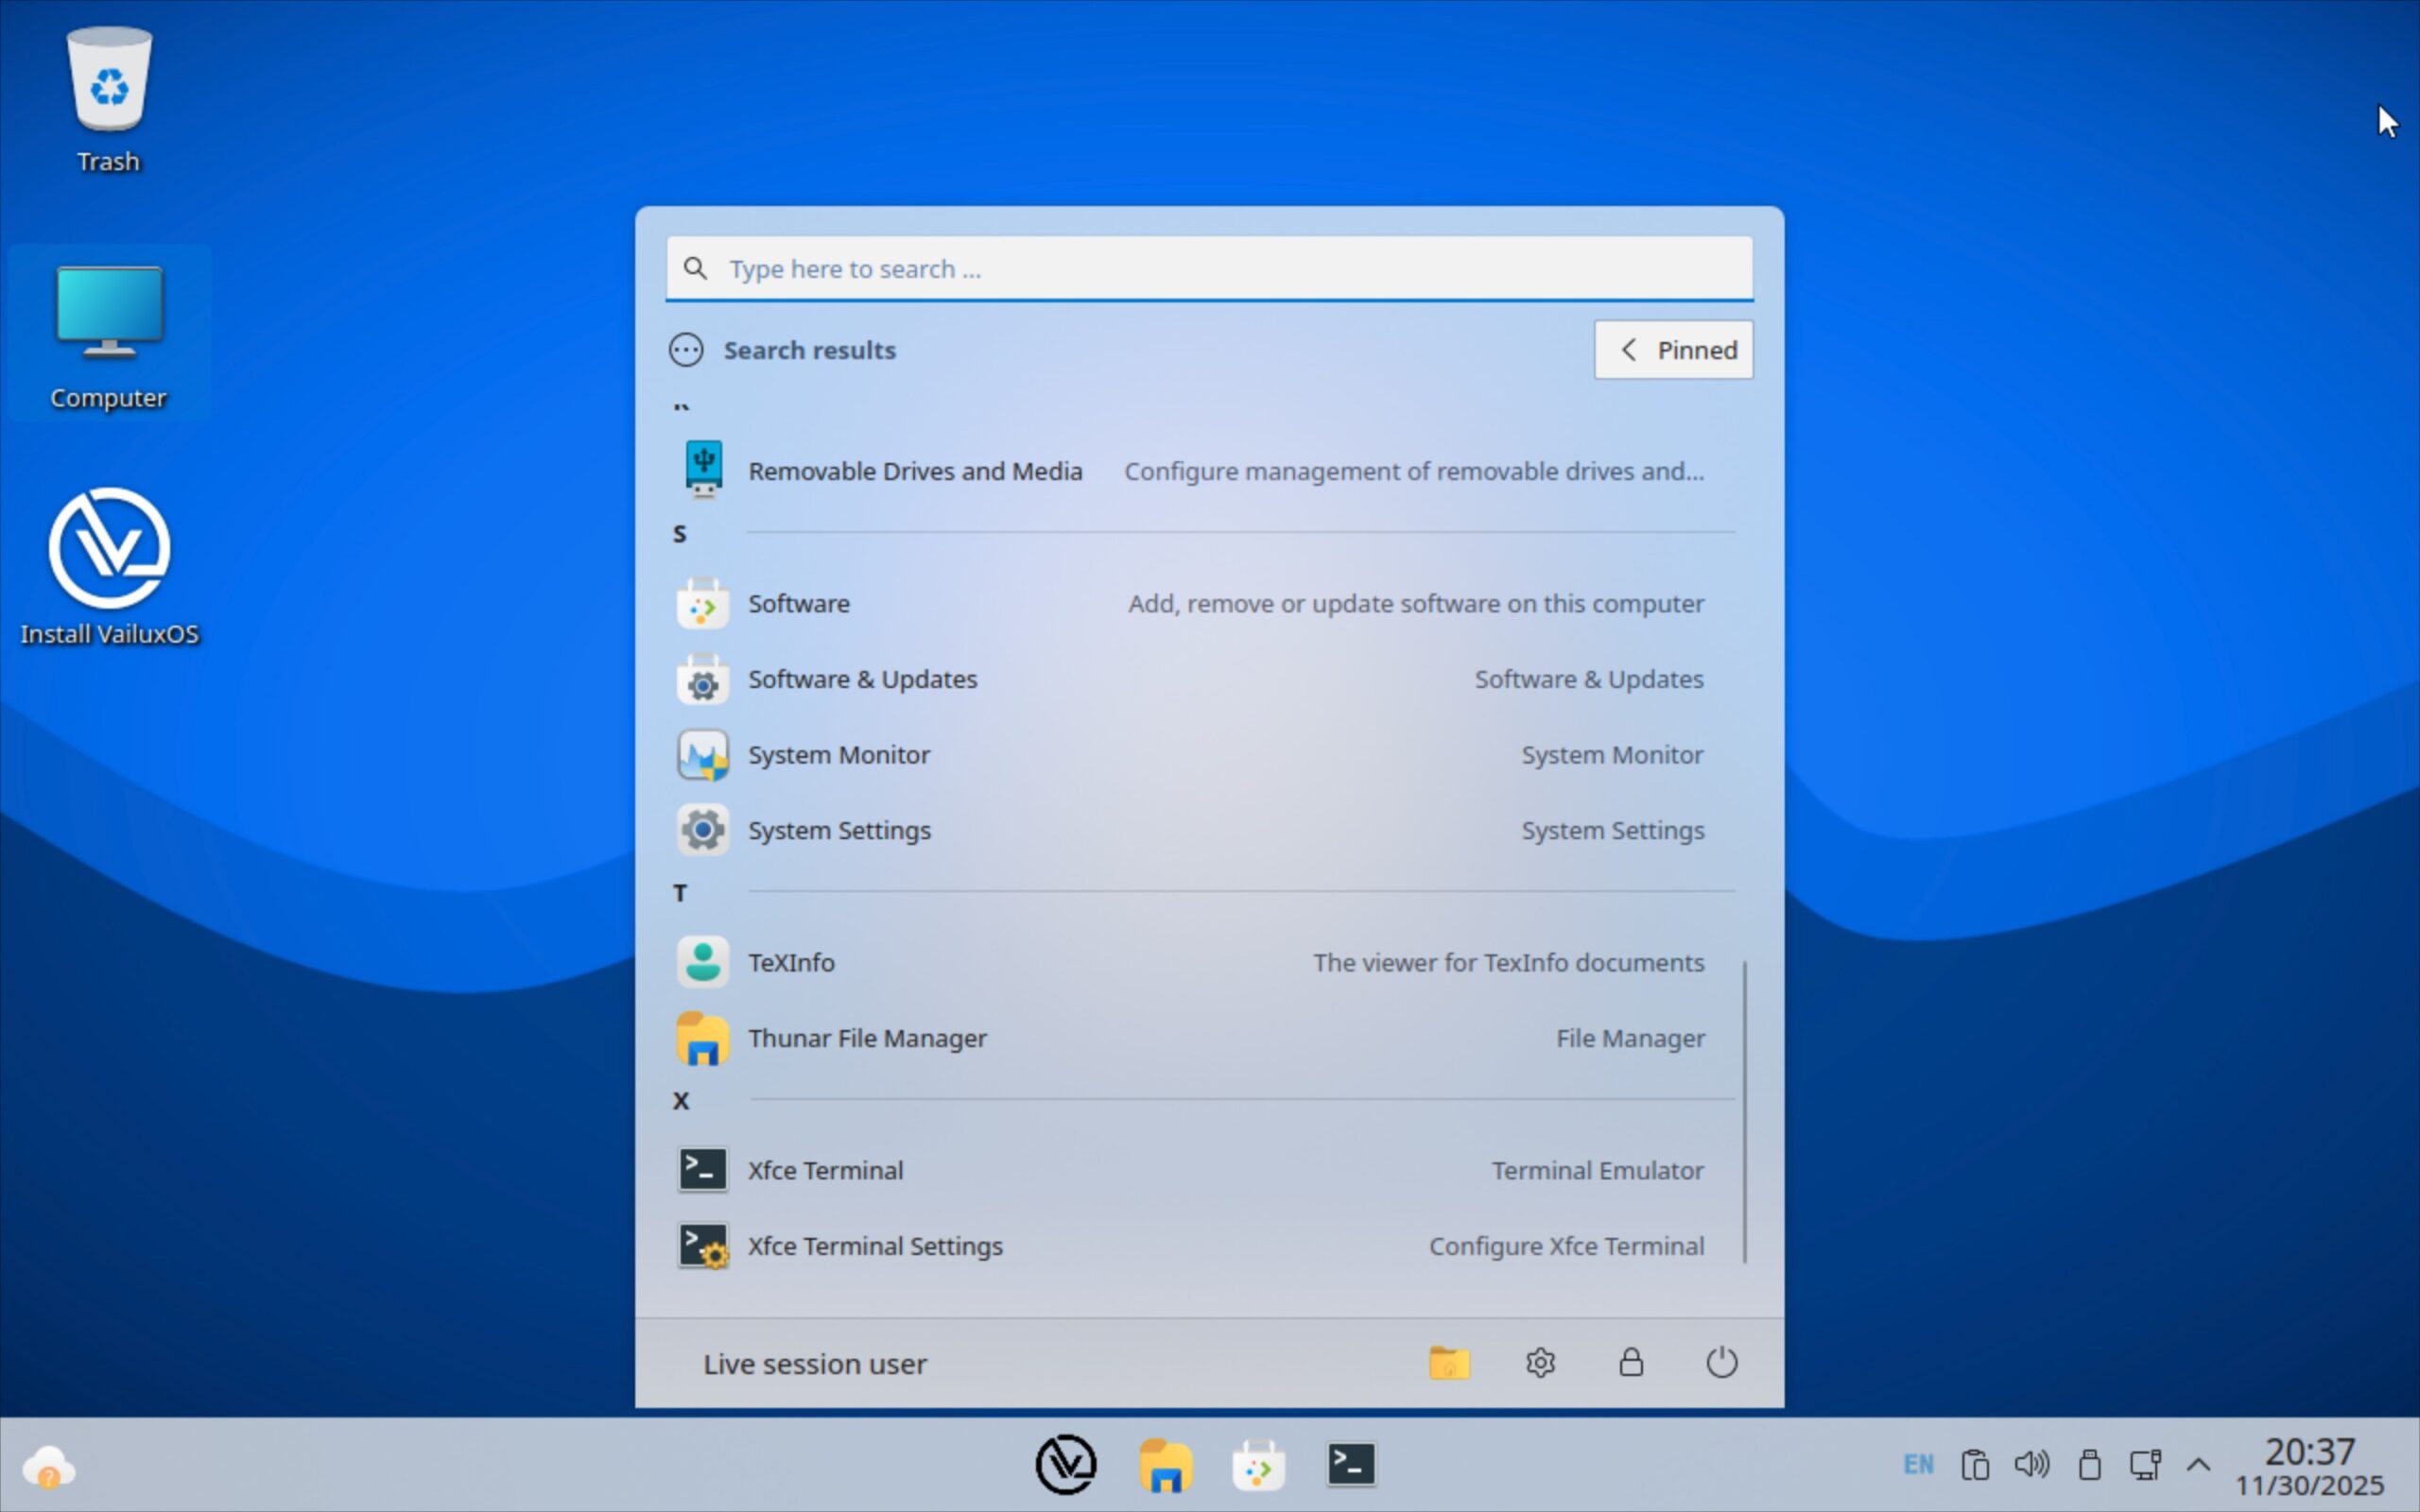2420x1512 pixels.
Task: Open settings gear in menu footer
Action: [x=1540, y=1362]
